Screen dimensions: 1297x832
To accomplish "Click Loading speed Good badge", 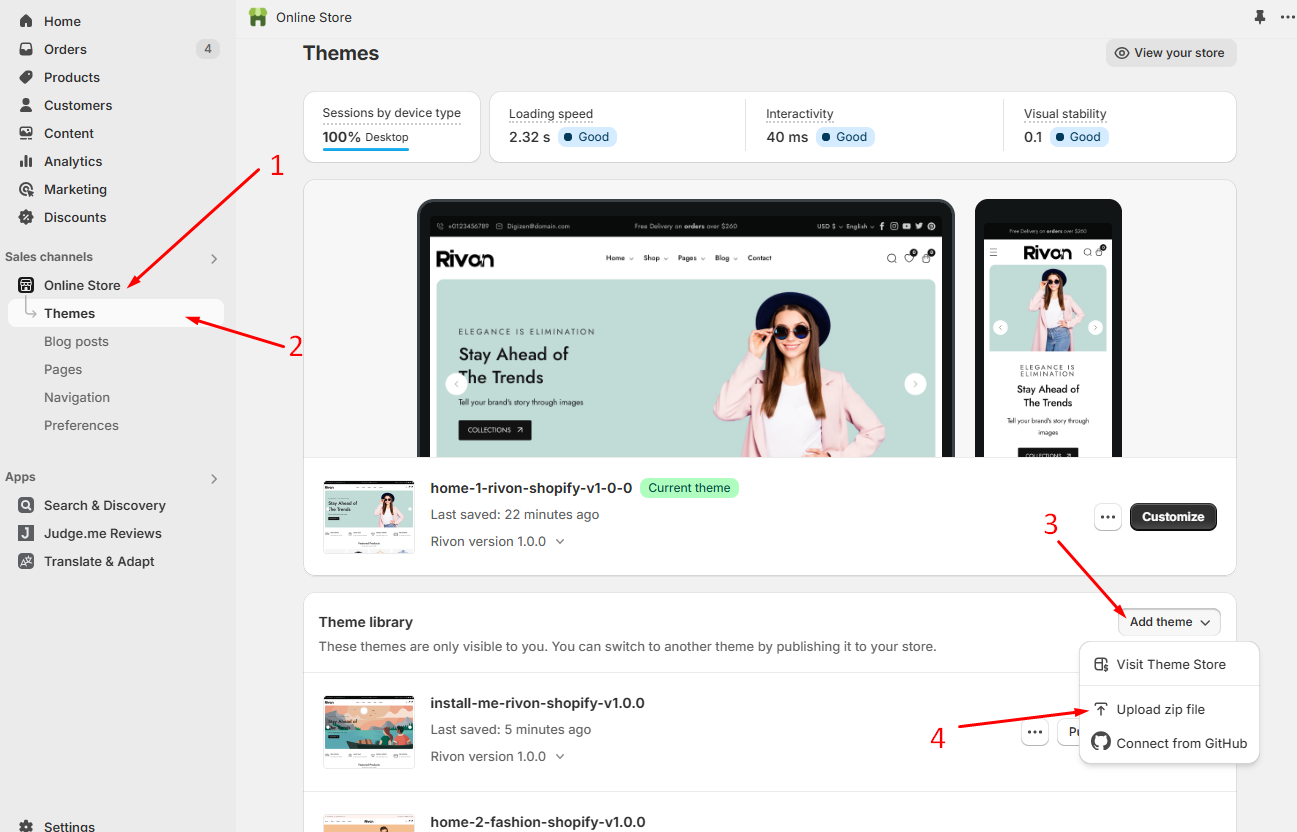I will pyautogui.click(x=586, y=137).
